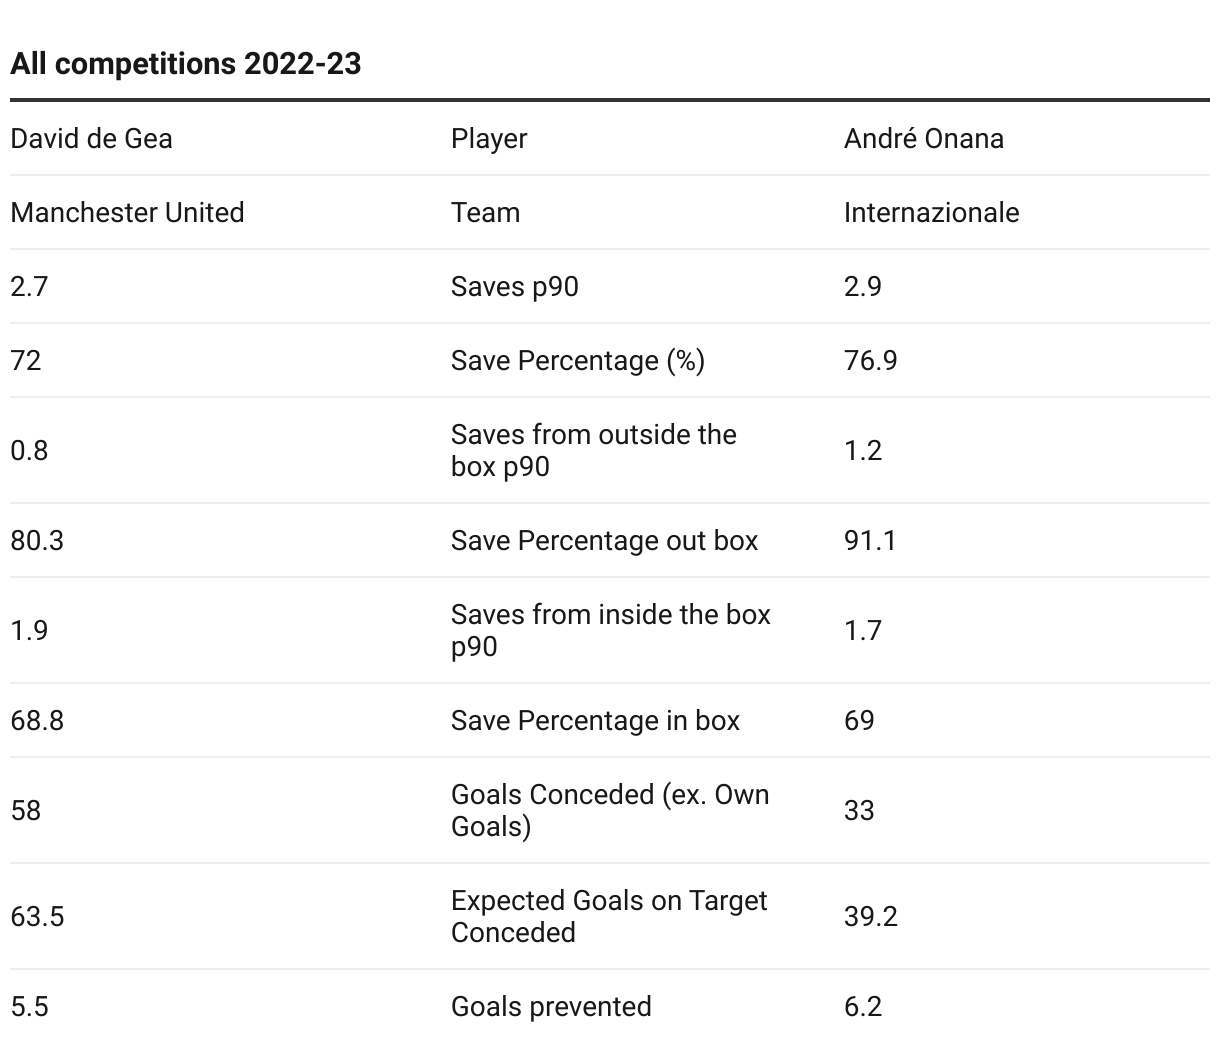Select the 'Save Percentage (%)' row label
1220x1052 pixels.
(x=578, y=360)
